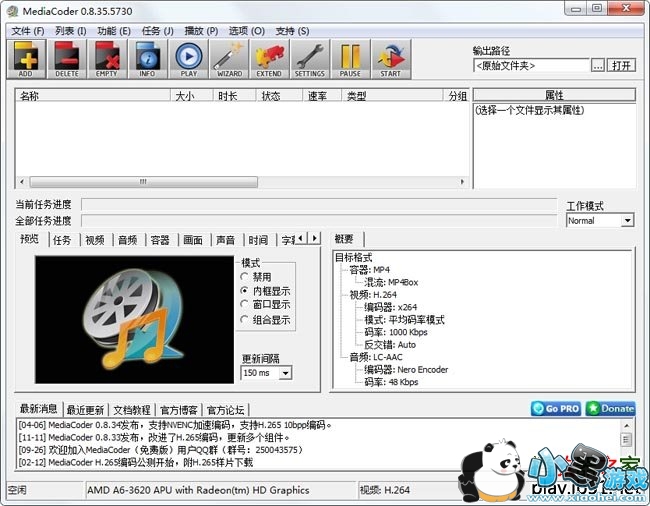The width and height of the screenshot is (650, 506).
Task: Switch to the 时间 tab
Action: [258, 240]
